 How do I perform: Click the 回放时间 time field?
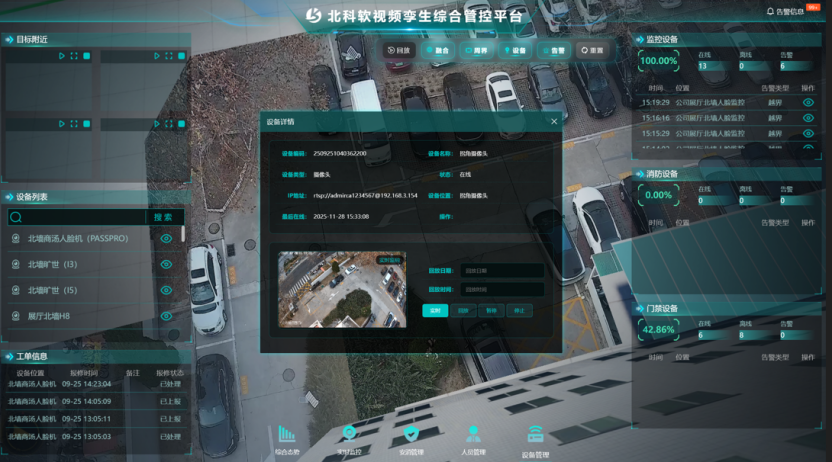(502, 290)
